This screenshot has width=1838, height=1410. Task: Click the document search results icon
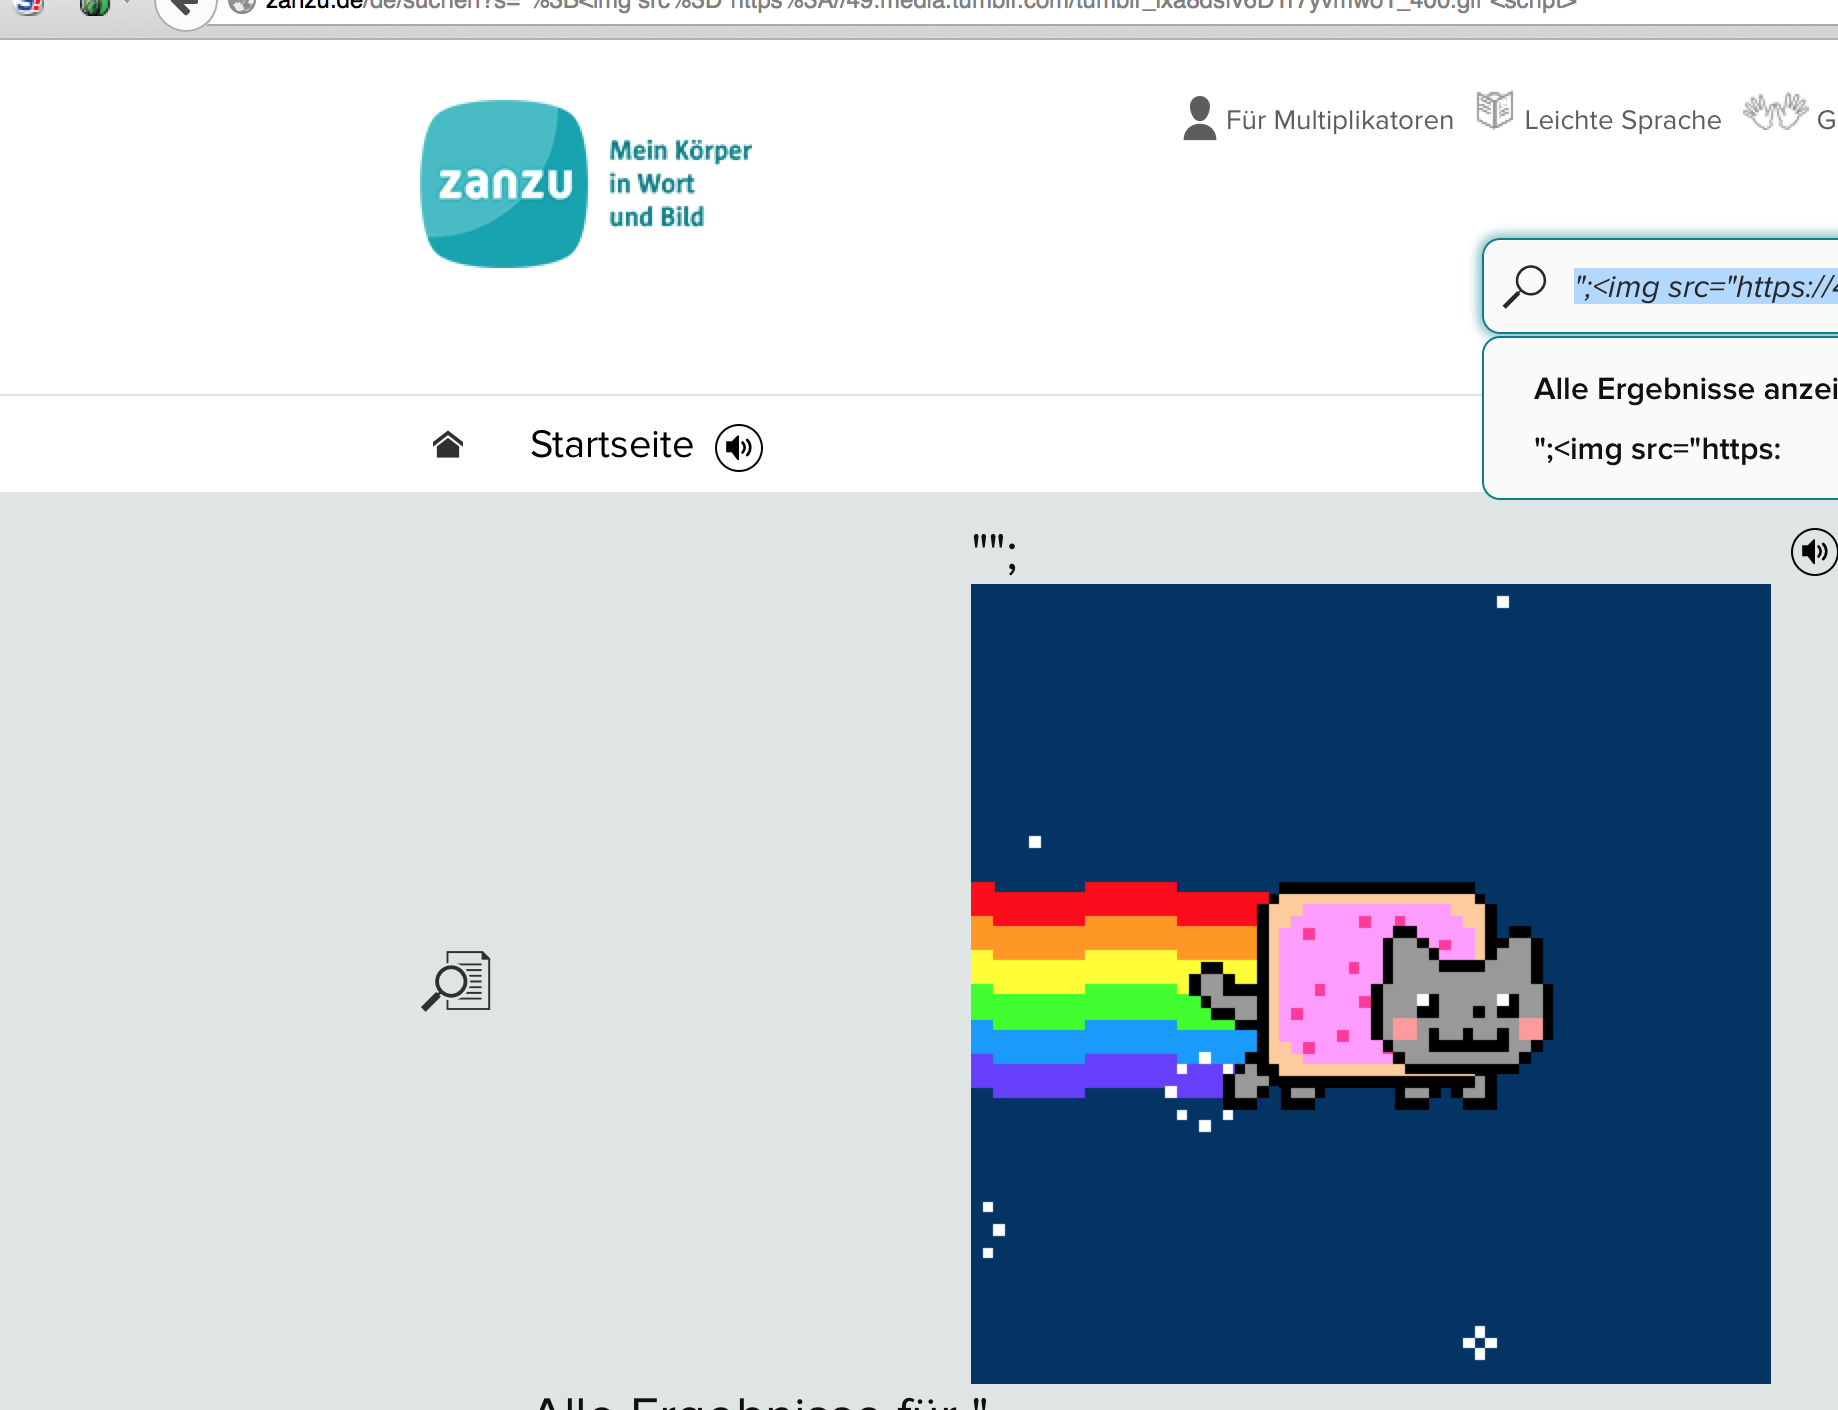click(457, 981)
